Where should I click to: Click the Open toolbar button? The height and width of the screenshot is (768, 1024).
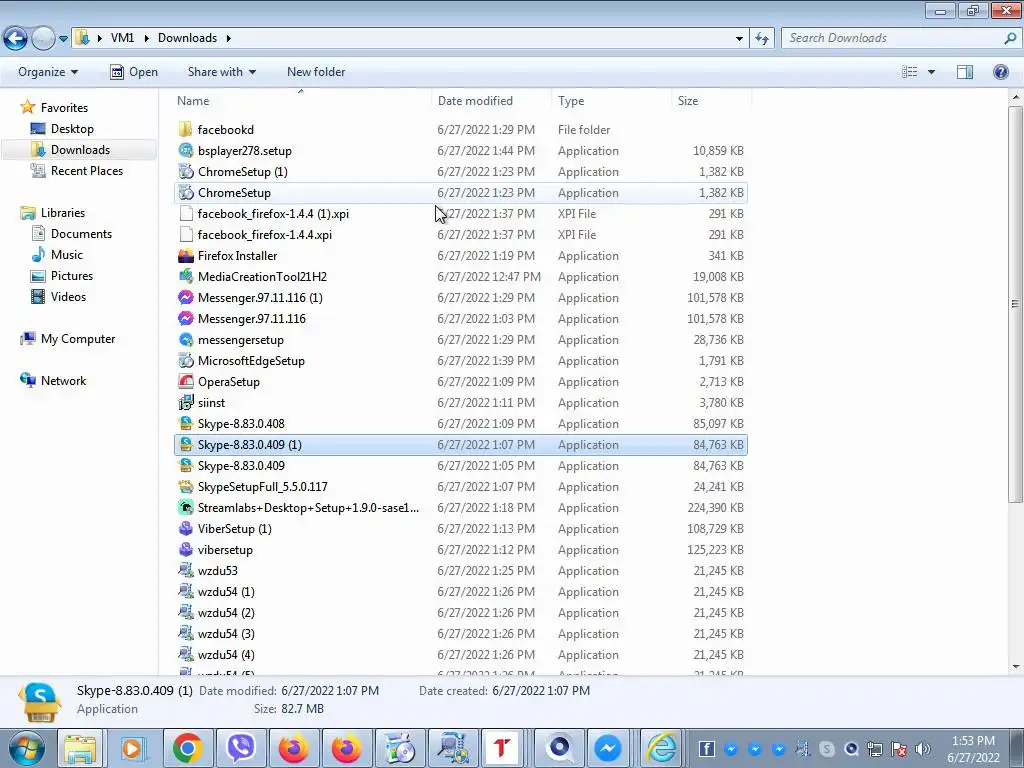tap(134, 72)
